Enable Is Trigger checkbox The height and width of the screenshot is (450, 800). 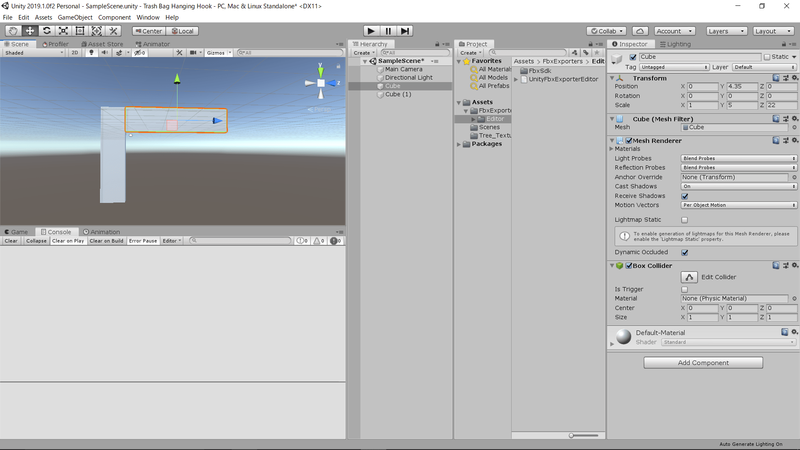point(685,289)
